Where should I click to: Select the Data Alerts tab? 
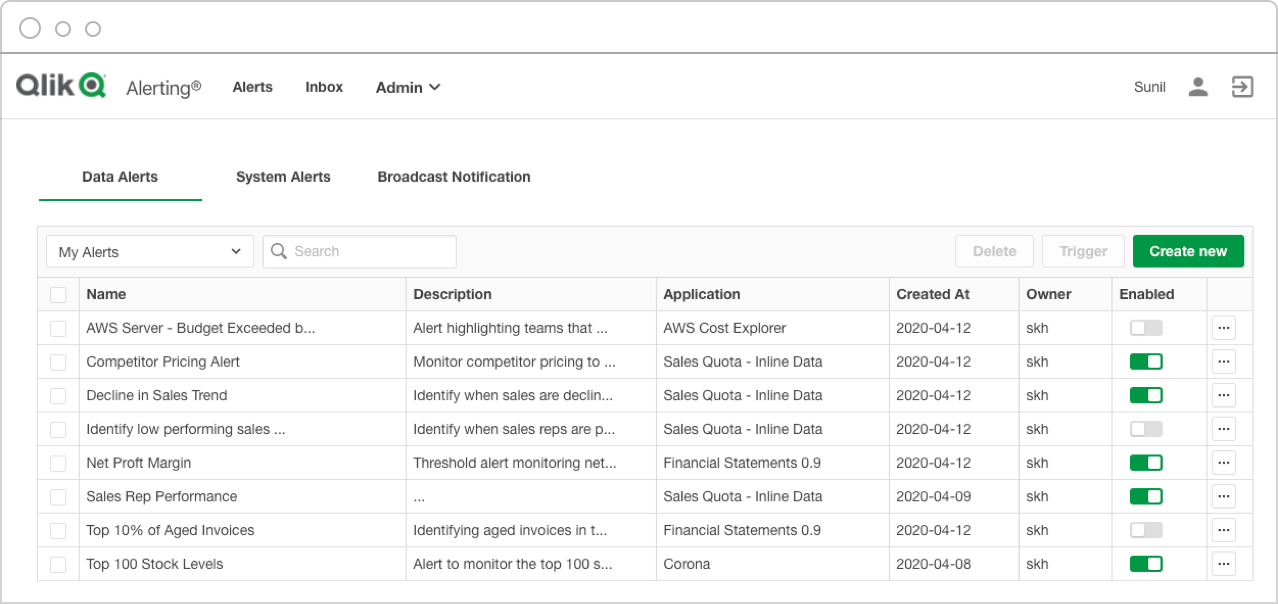pyautogui.click(x=120, y=177)
